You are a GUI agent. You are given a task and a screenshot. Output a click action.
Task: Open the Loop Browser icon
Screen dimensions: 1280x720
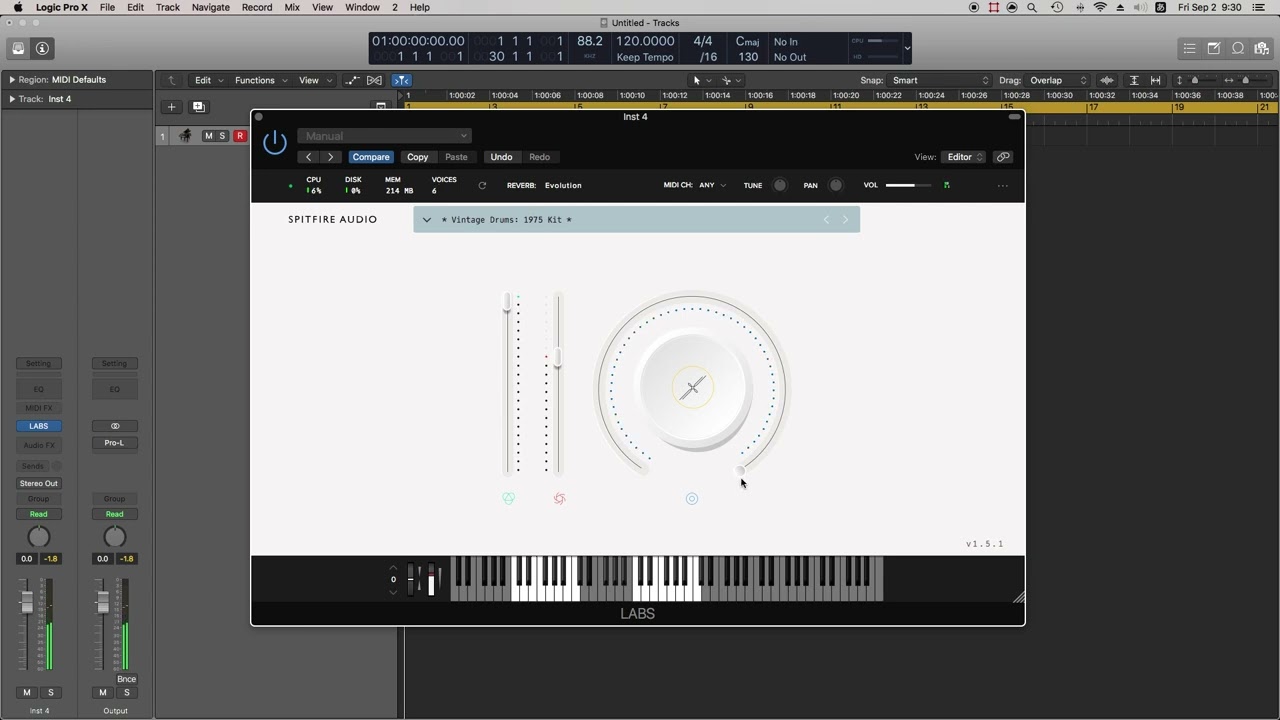tap(1238, 48)
